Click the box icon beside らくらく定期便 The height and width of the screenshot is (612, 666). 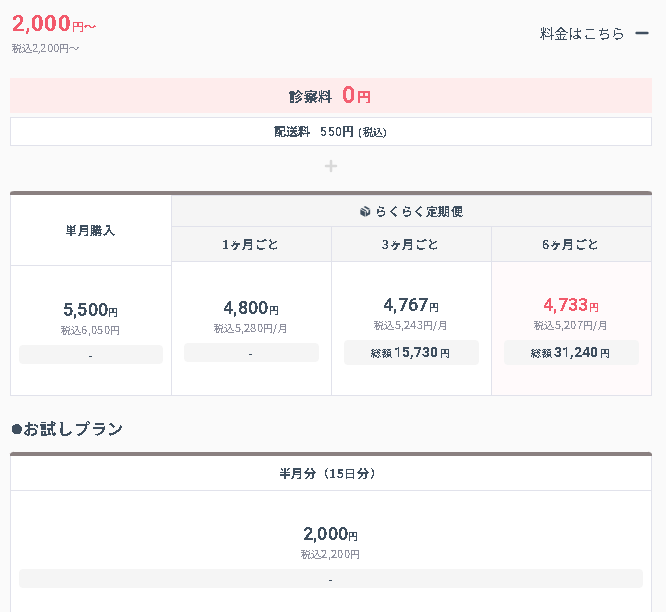pyautogui.click(x=365, y=211)
